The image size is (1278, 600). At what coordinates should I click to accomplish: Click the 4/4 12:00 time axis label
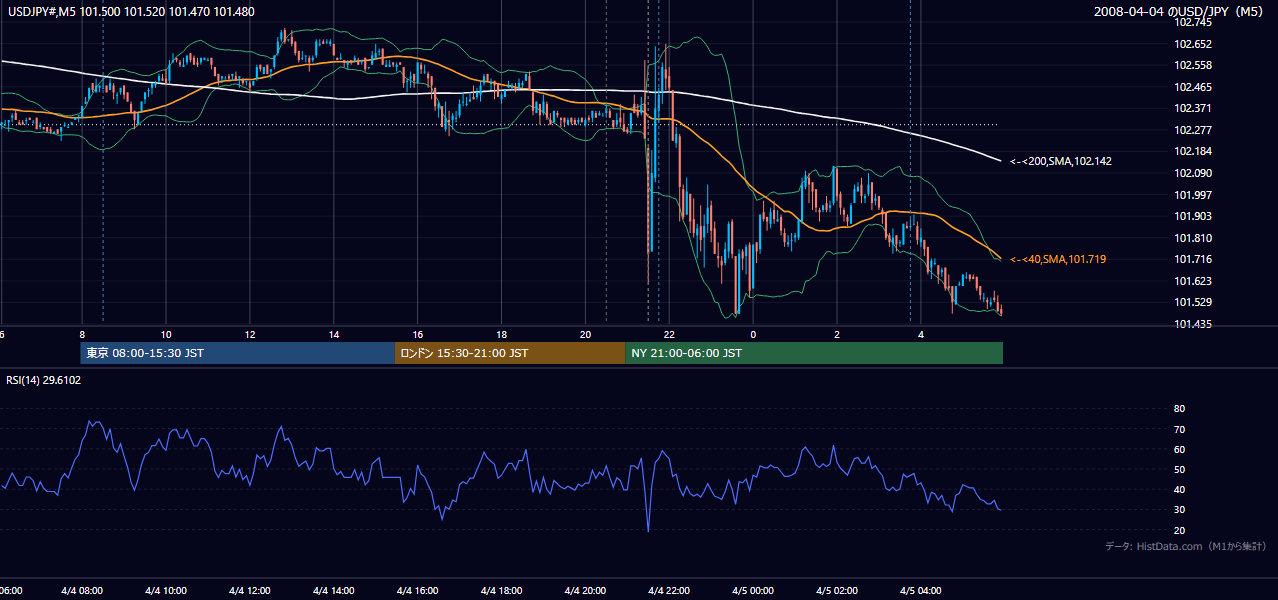tap(250, 591)
